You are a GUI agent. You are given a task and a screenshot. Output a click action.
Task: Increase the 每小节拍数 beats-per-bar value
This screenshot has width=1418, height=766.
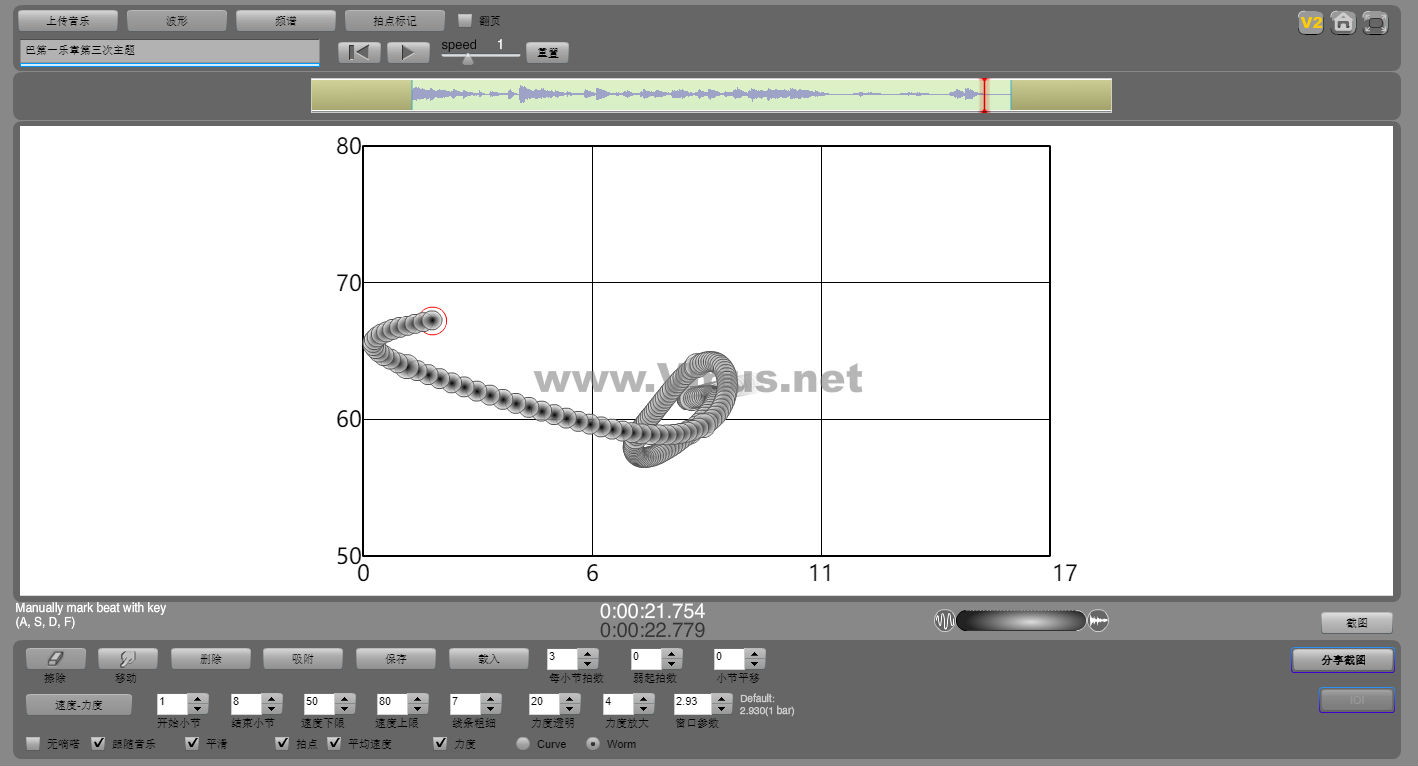point(588,654)
